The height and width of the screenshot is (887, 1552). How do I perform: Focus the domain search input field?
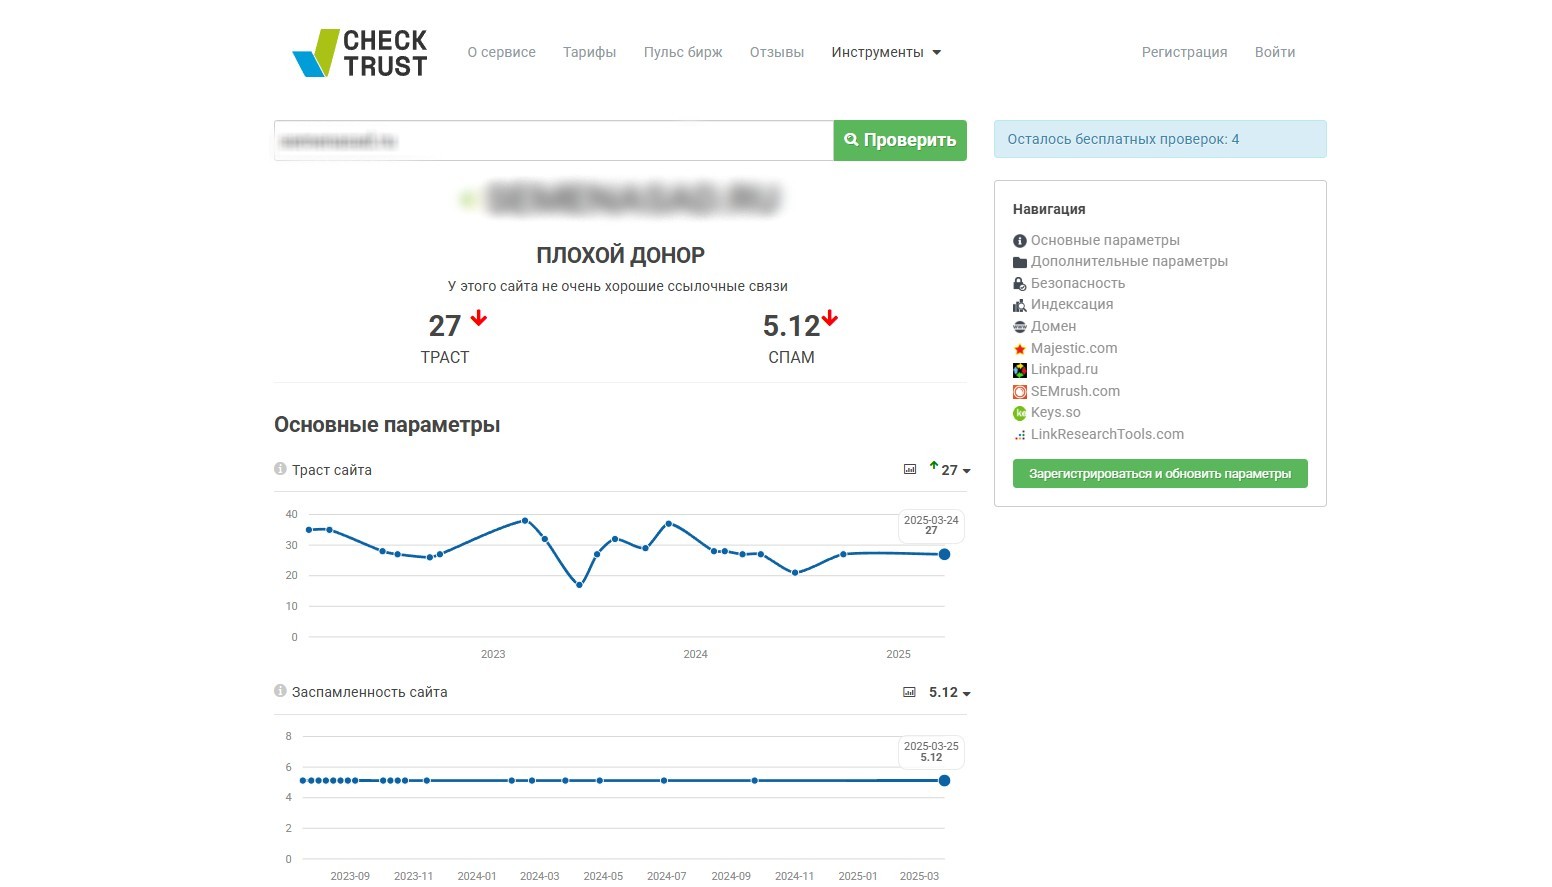(x=554, y=141)
